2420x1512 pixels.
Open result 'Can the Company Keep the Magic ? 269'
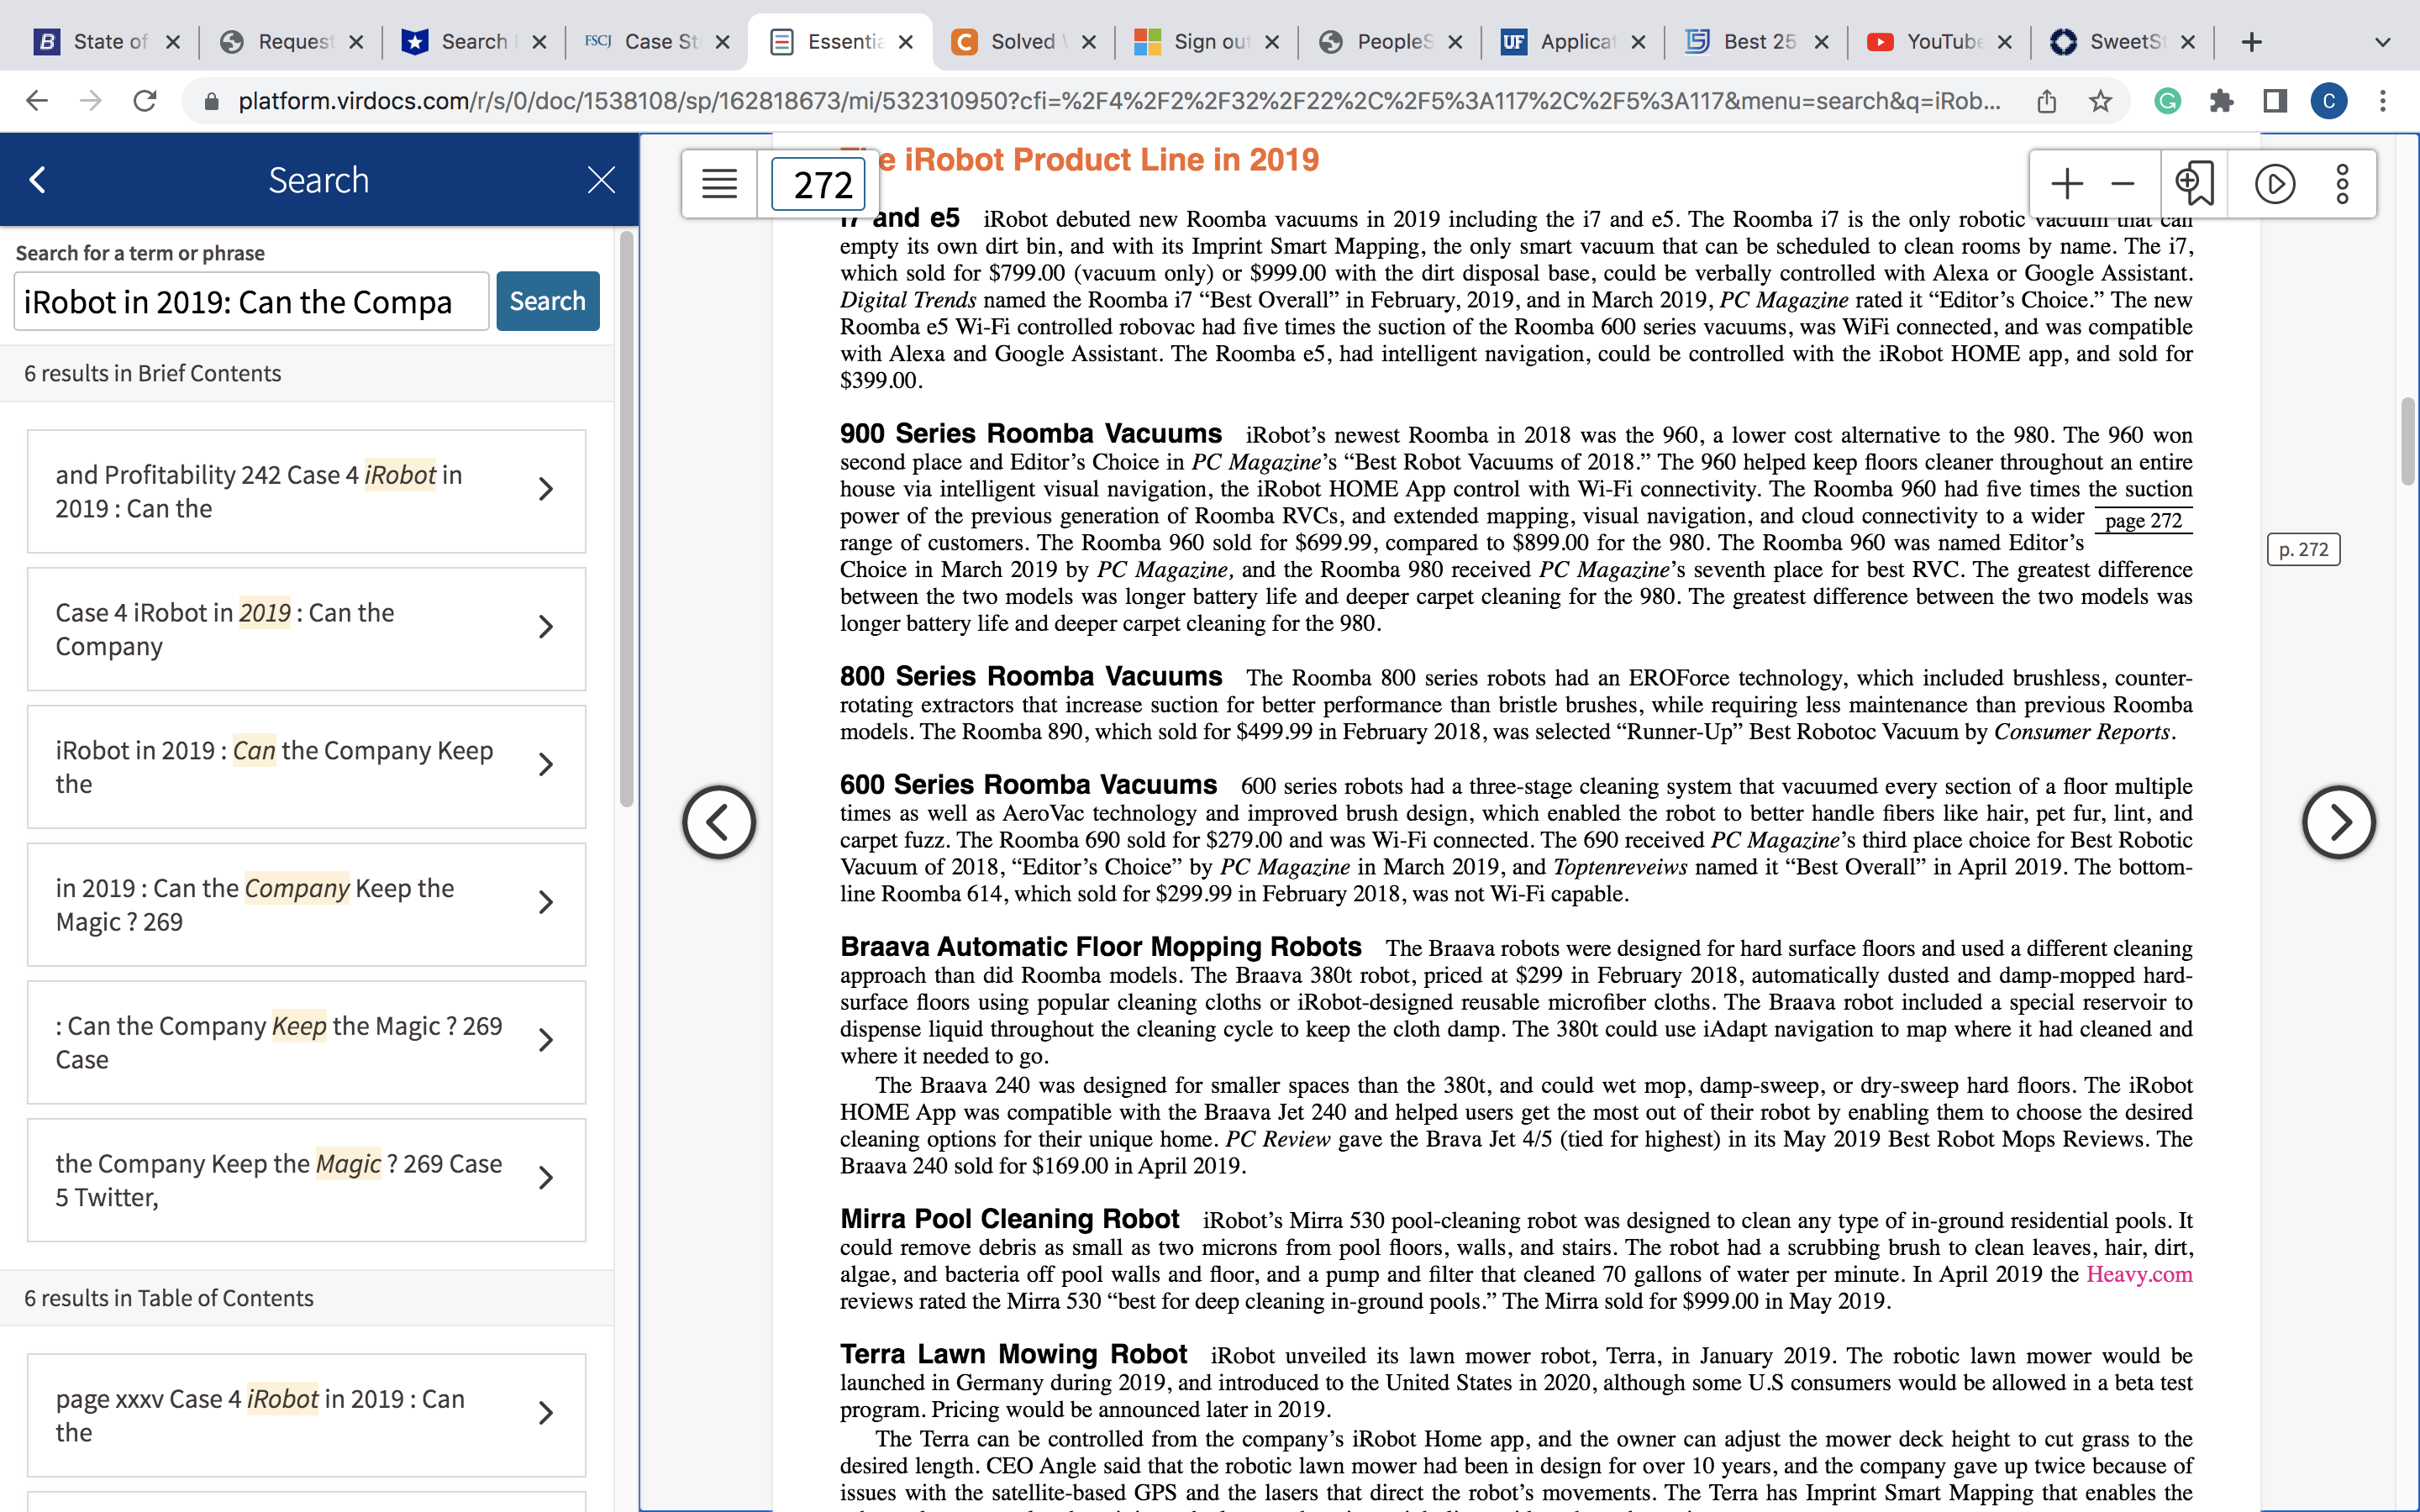pos(306,905)
